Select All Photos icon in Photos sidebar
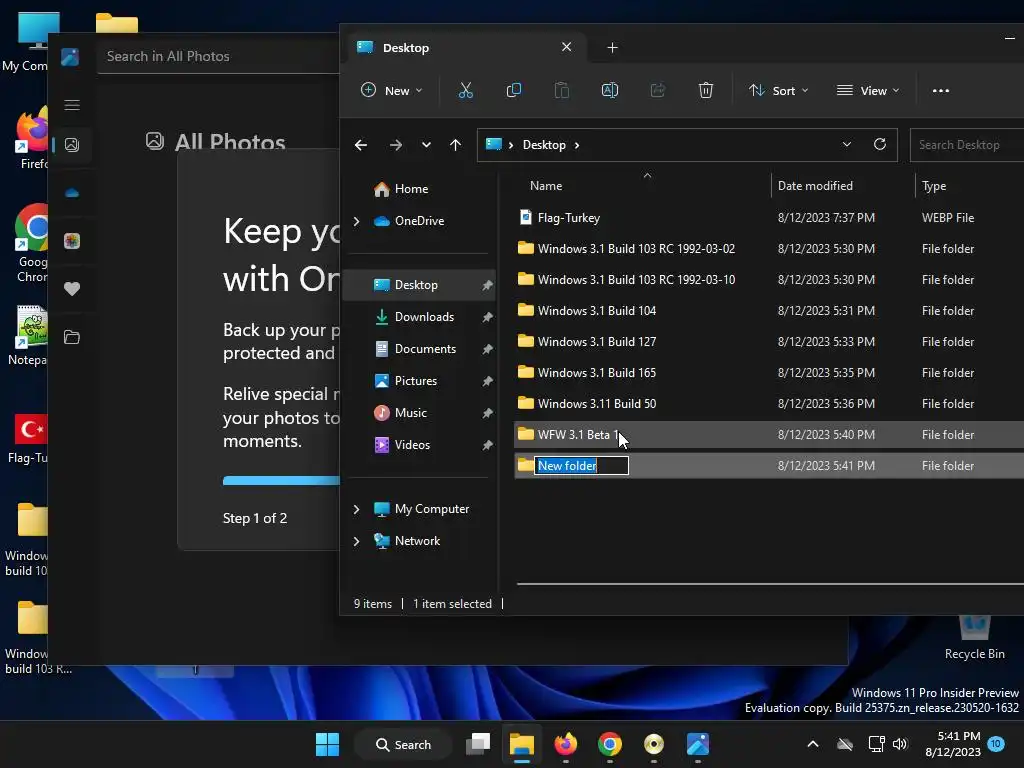 tap(72, 145)
